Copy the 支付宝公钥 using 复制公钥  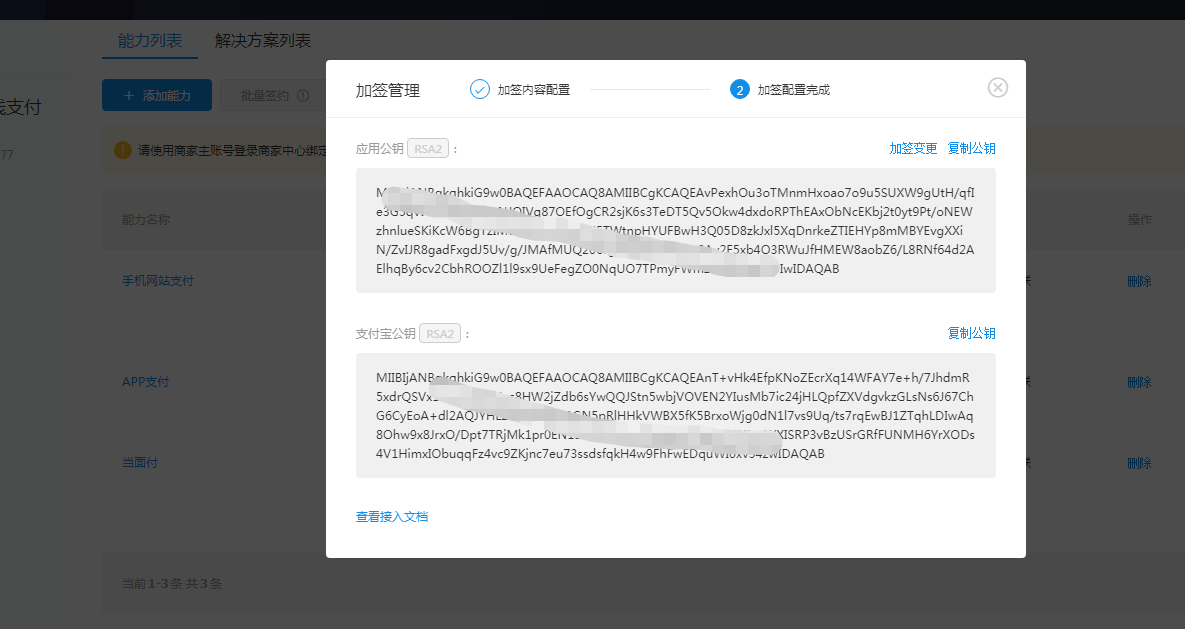[971, 333]
